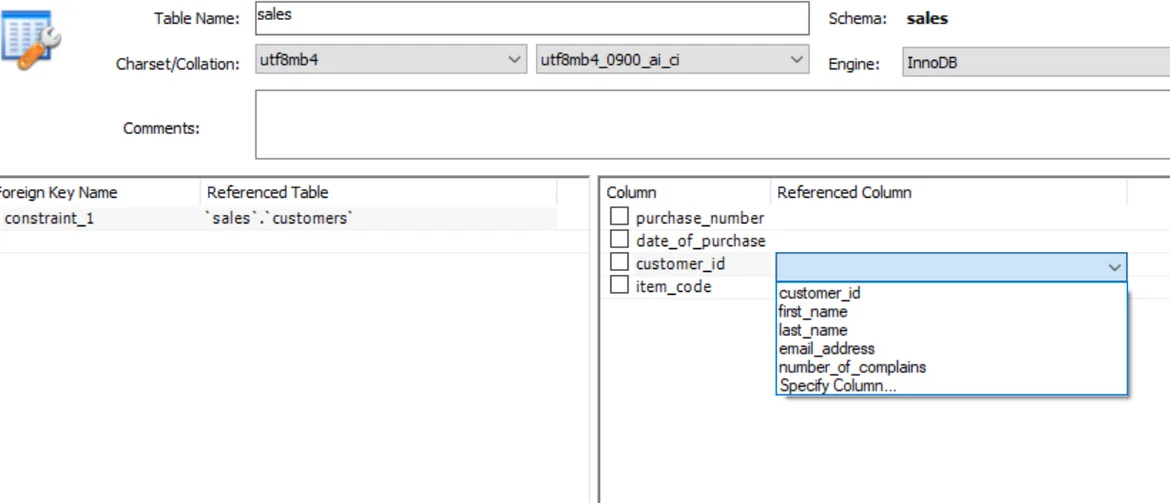
Task: Click the Specify Column... option
Action: 838,386
